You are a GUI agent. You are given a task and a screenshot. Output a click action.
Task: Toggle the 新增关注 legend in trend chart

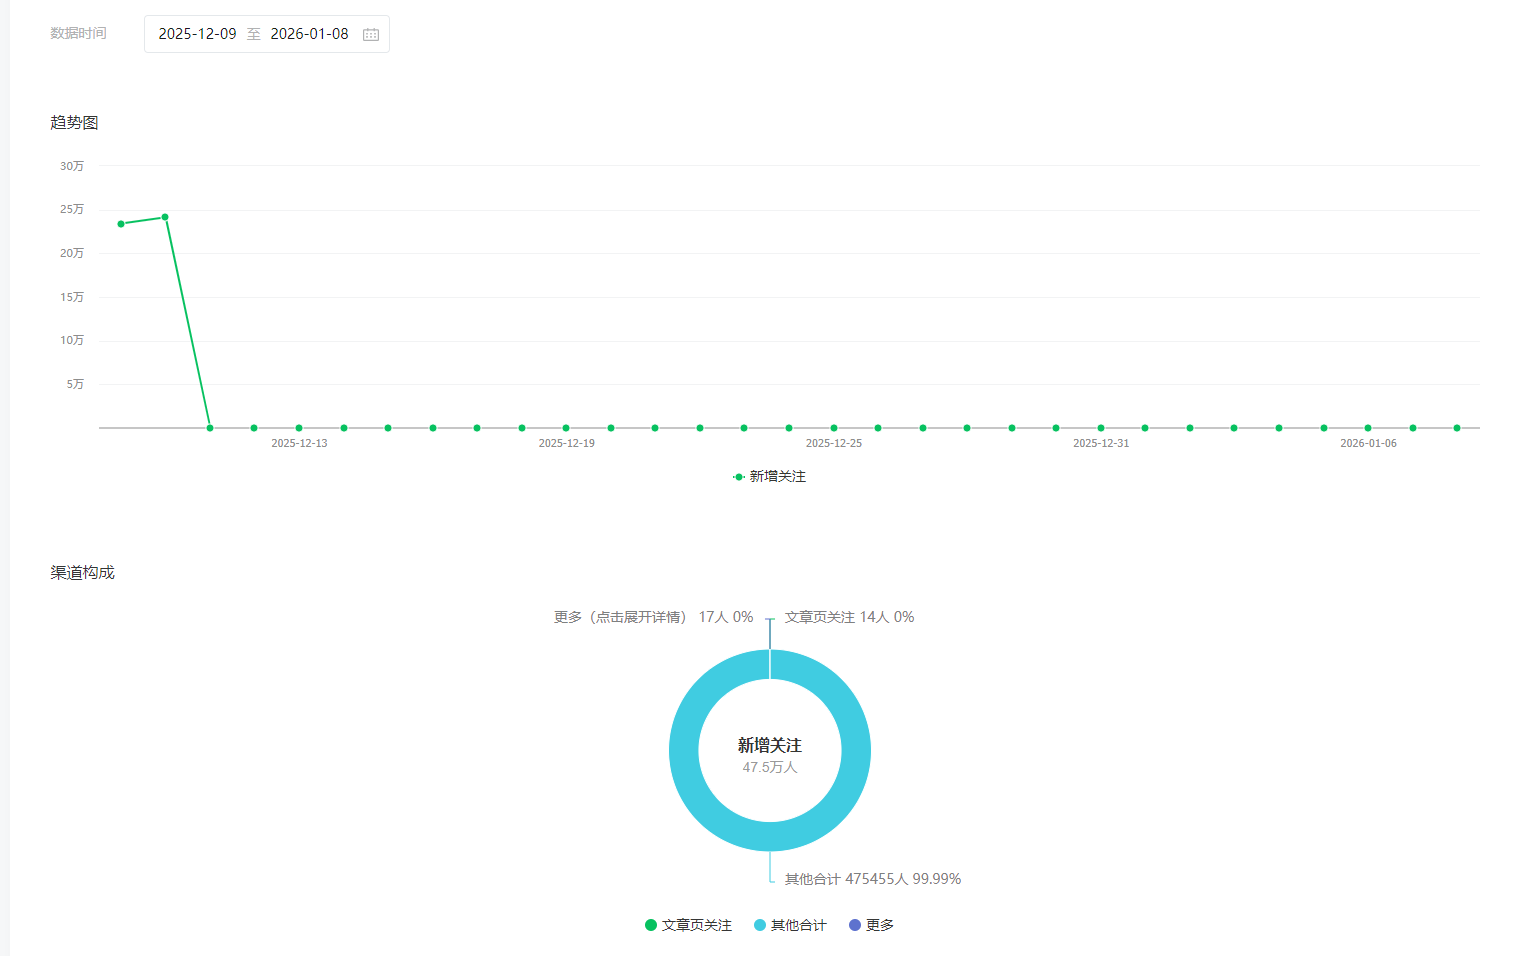[x=769, y=477]
